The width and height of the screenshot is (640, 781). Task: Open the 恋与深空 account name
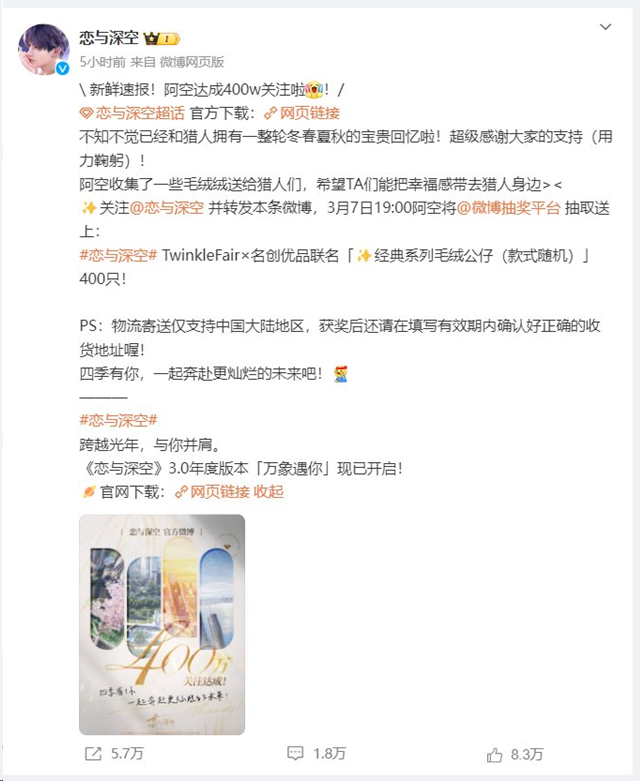click(109, 38)
